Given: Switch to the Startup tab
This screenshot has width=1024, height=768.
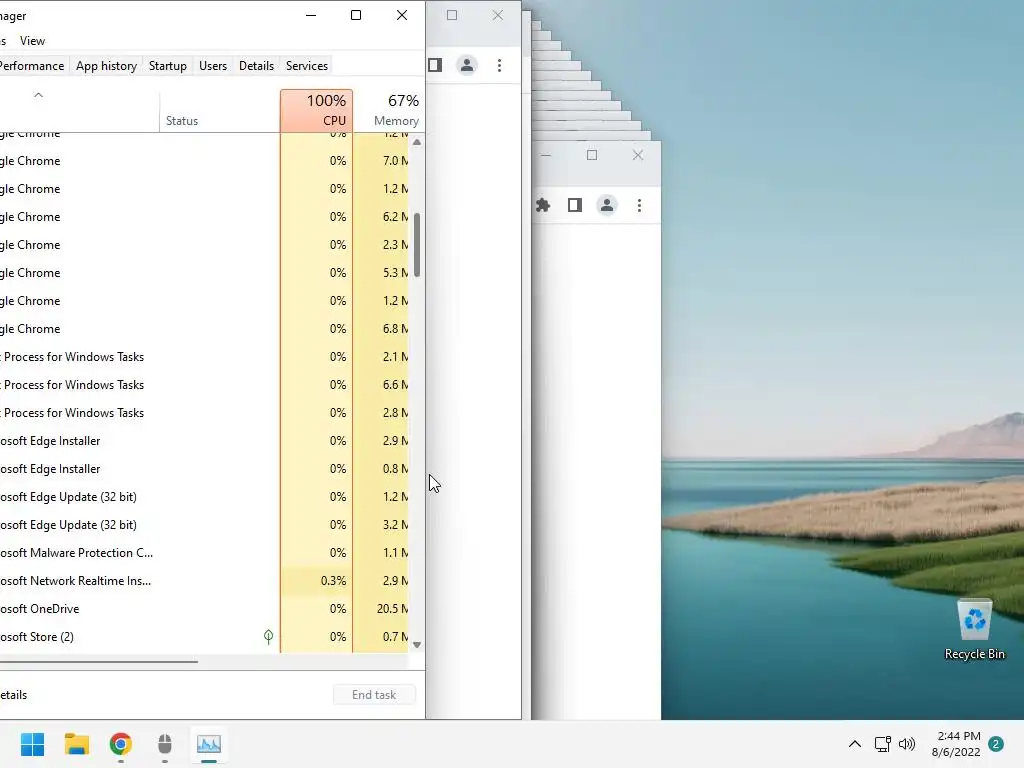Looking at the screenshot, I should (168, 65).
